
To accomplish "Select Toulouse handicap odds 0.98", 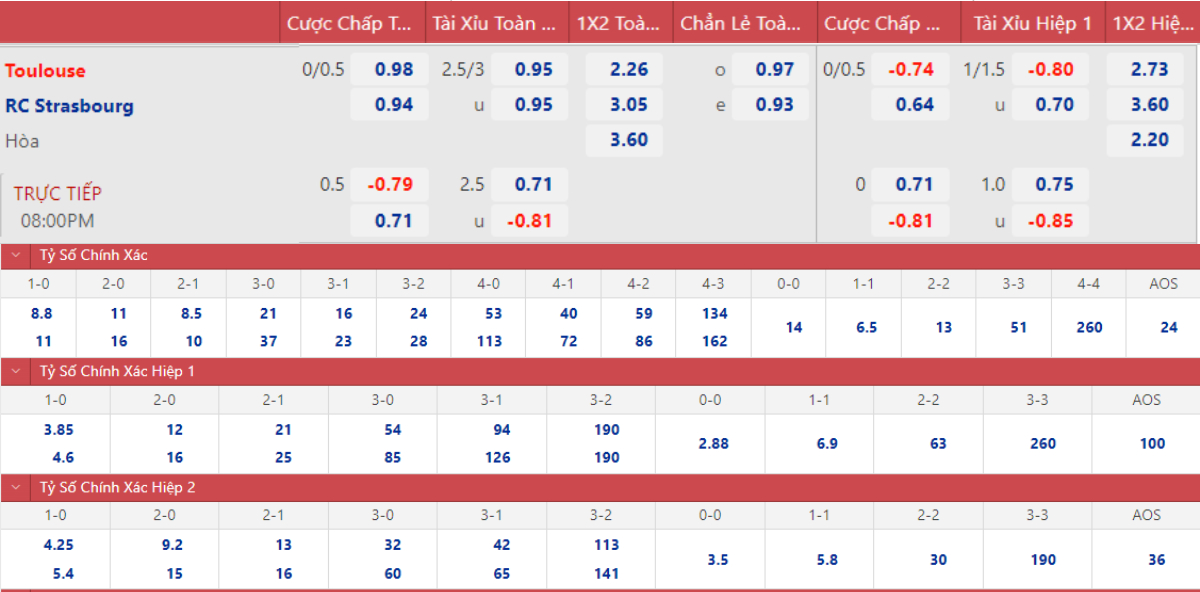I will (x=394, y=70).
